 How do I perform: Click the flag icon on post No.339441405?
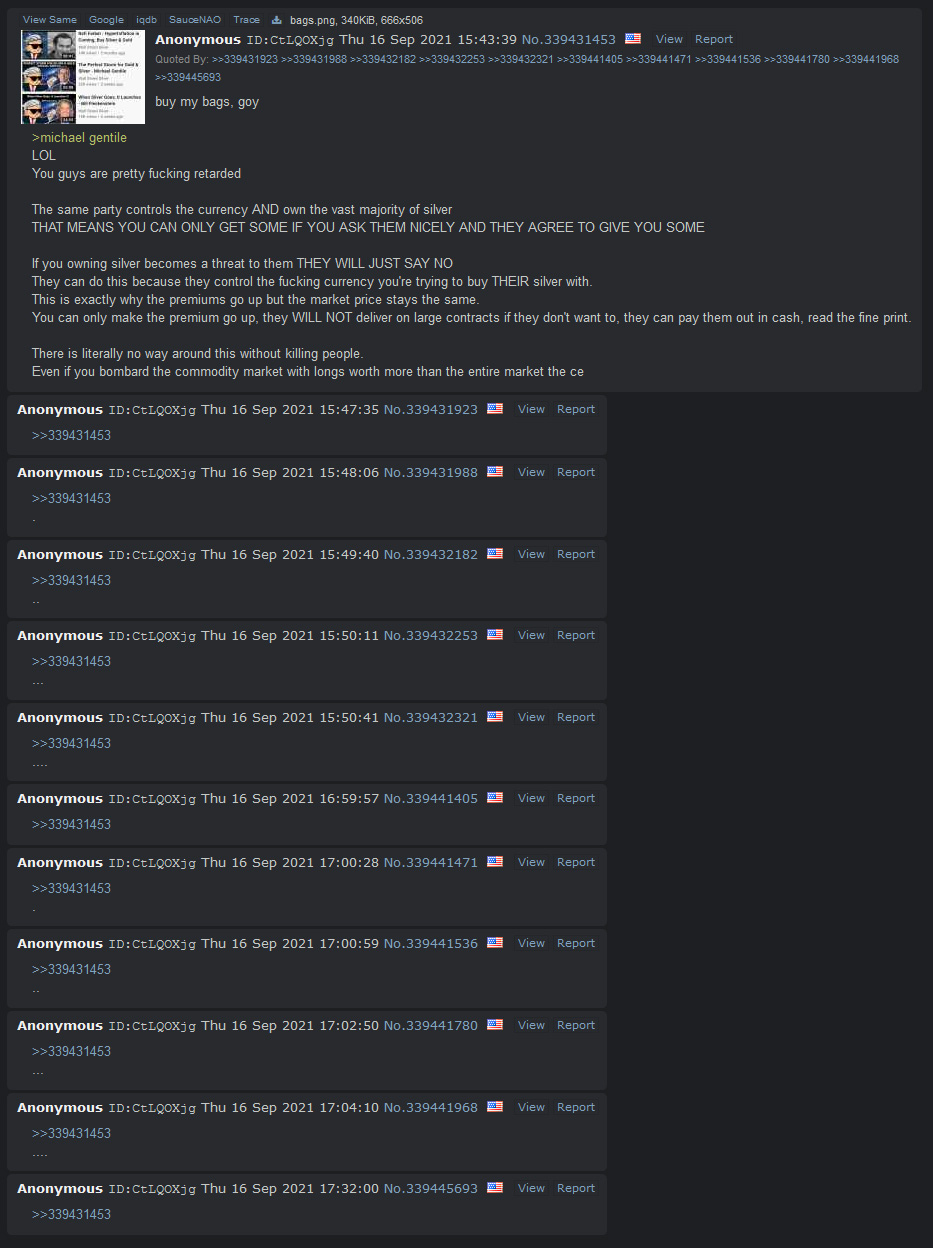coord(495,797)
